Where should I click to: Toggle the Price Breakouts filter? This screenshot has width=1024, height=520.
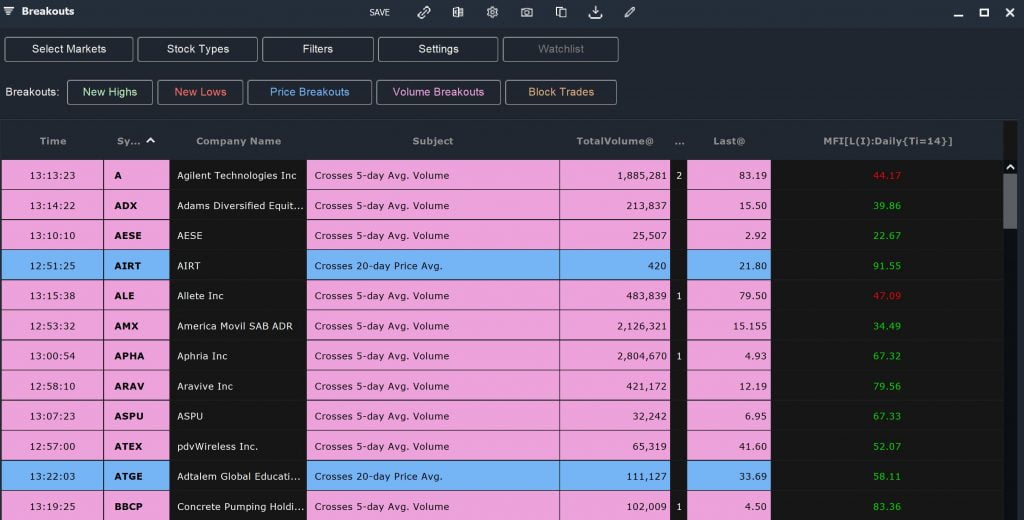coord(309,92)
